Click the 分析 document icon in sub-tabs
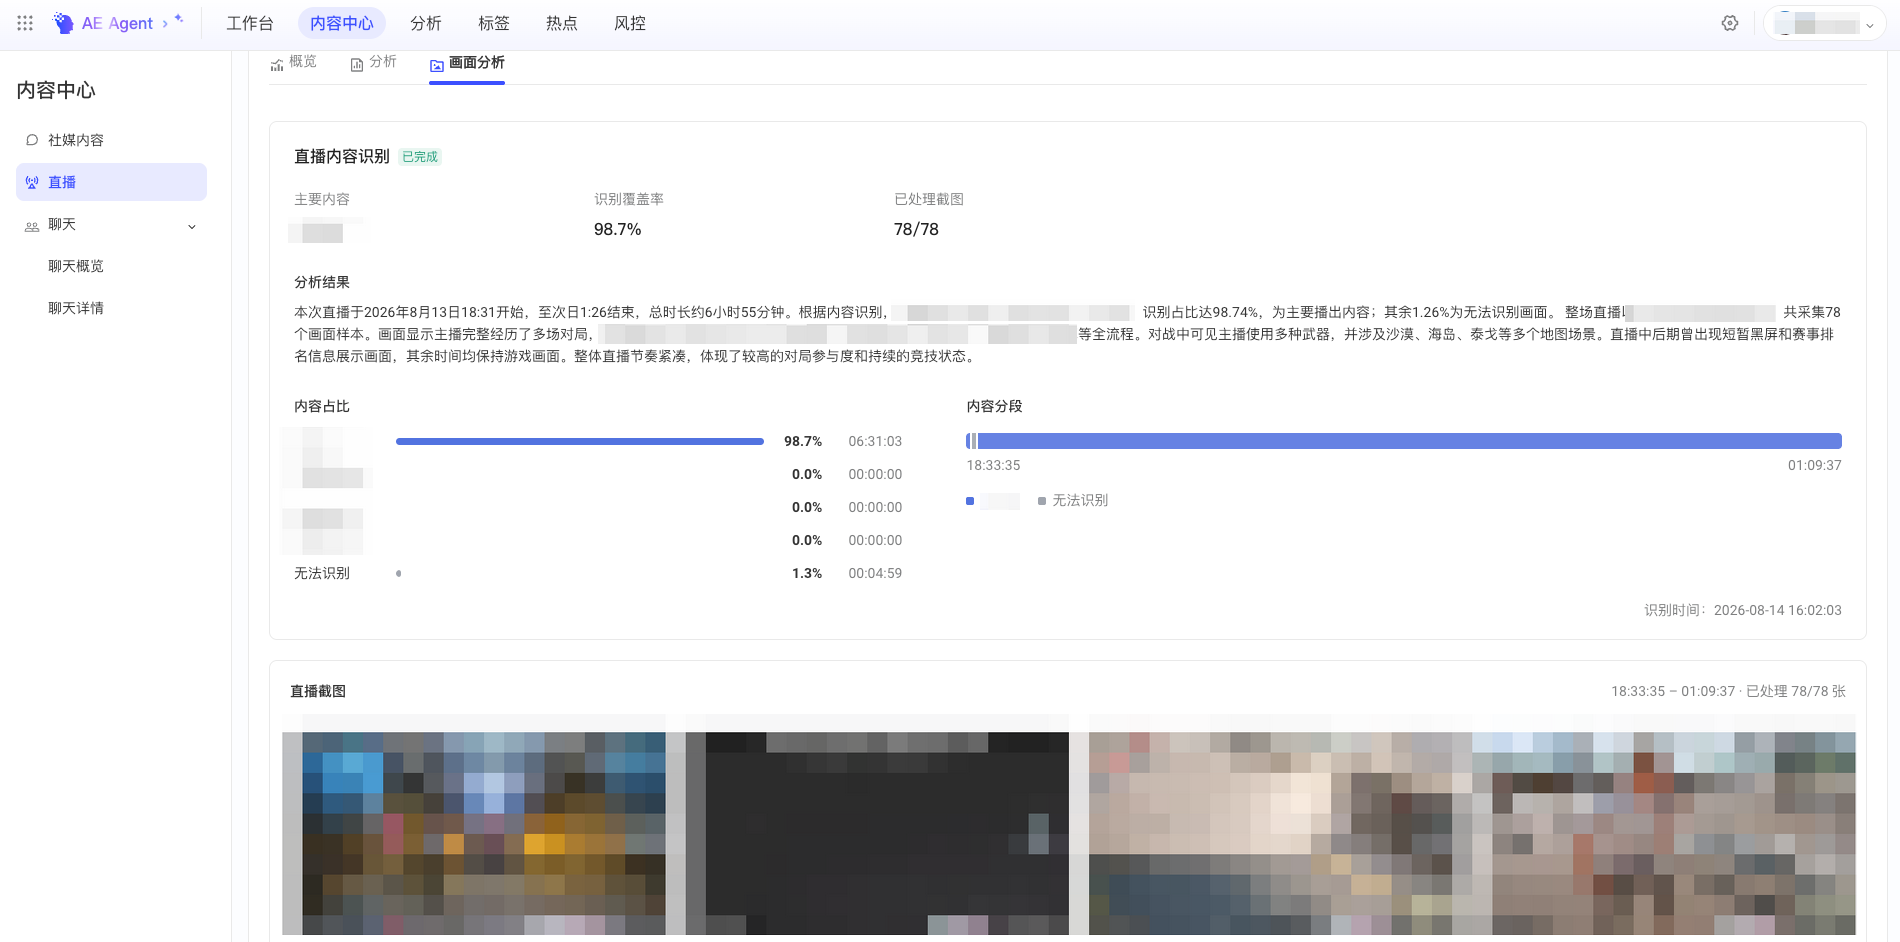Viewport: 1900px width, 942px height. (357, 65)
